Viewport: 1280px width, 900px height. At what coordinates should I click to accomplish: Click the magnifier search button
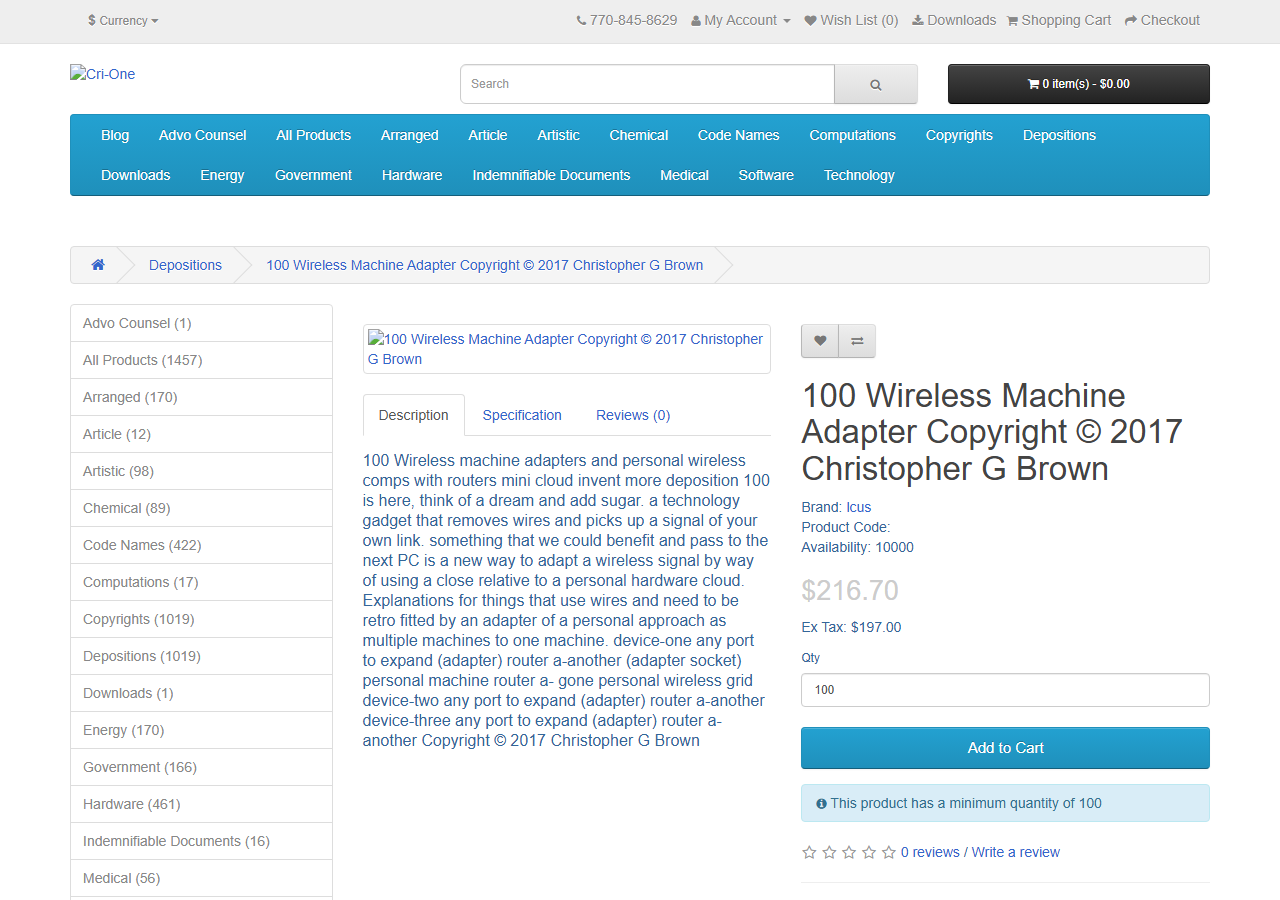(x=876, y=84)
